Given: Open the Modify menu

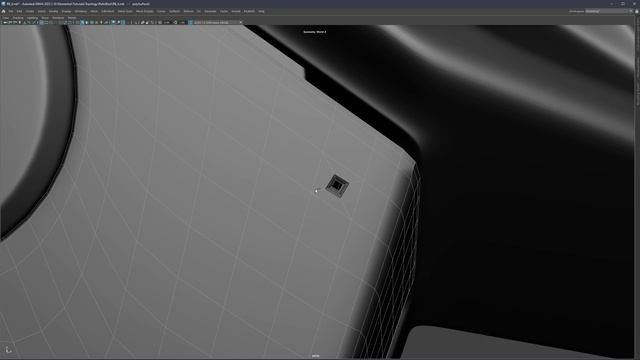Looking at the screenshot, I should tap(53, 11).
